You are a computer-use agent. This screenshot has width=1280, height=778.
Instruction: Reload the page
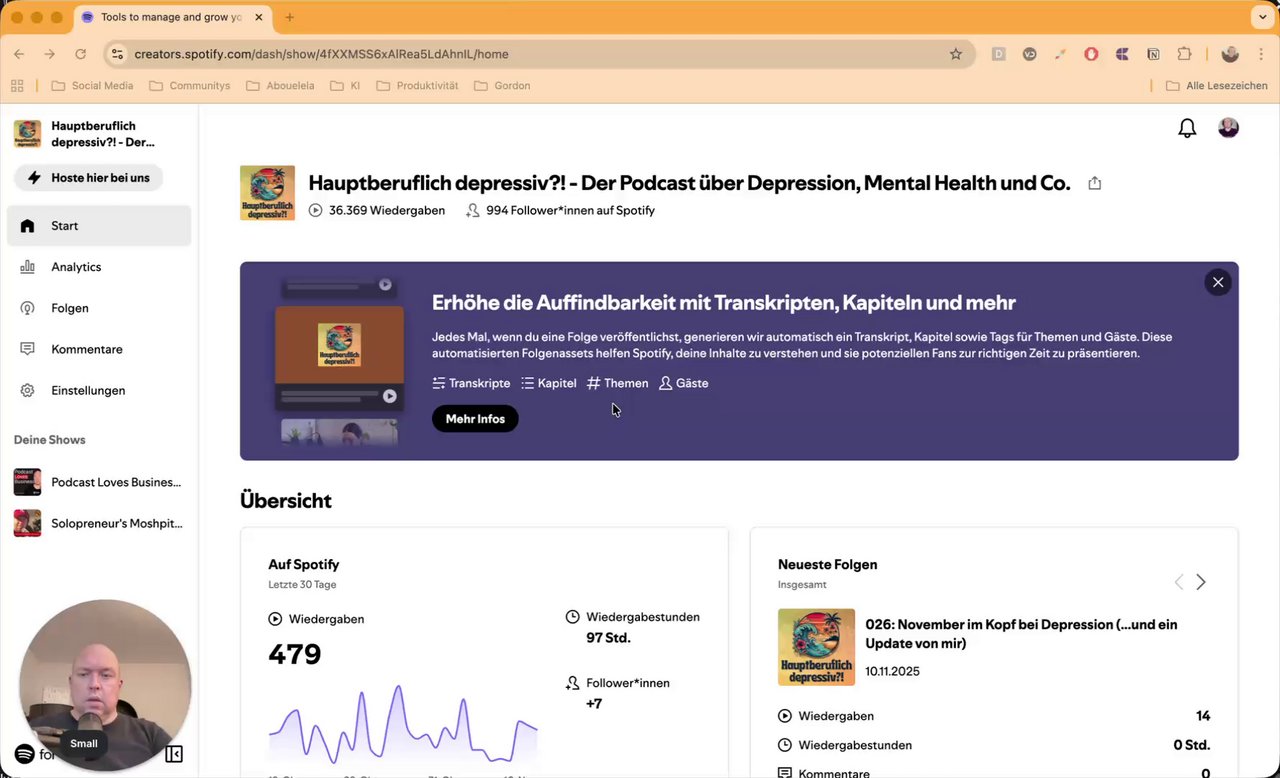pos(80,54)
